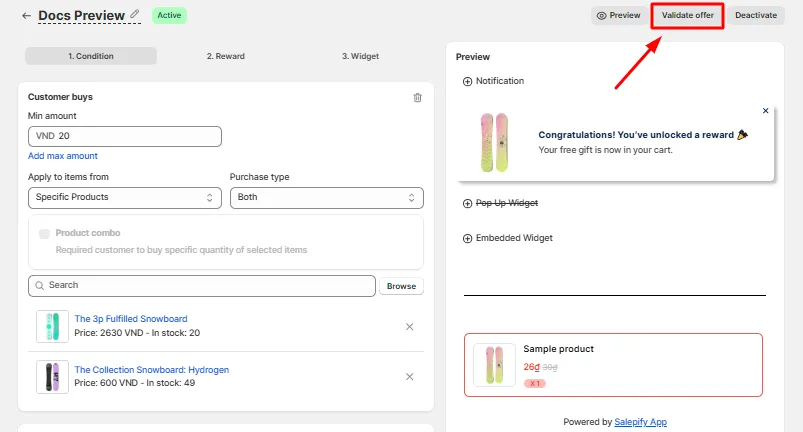Screen dimensions: 803x432
Task: Click 'Price: 2630 VND - In stock: 20' text
Action: (x=137, y=333)
